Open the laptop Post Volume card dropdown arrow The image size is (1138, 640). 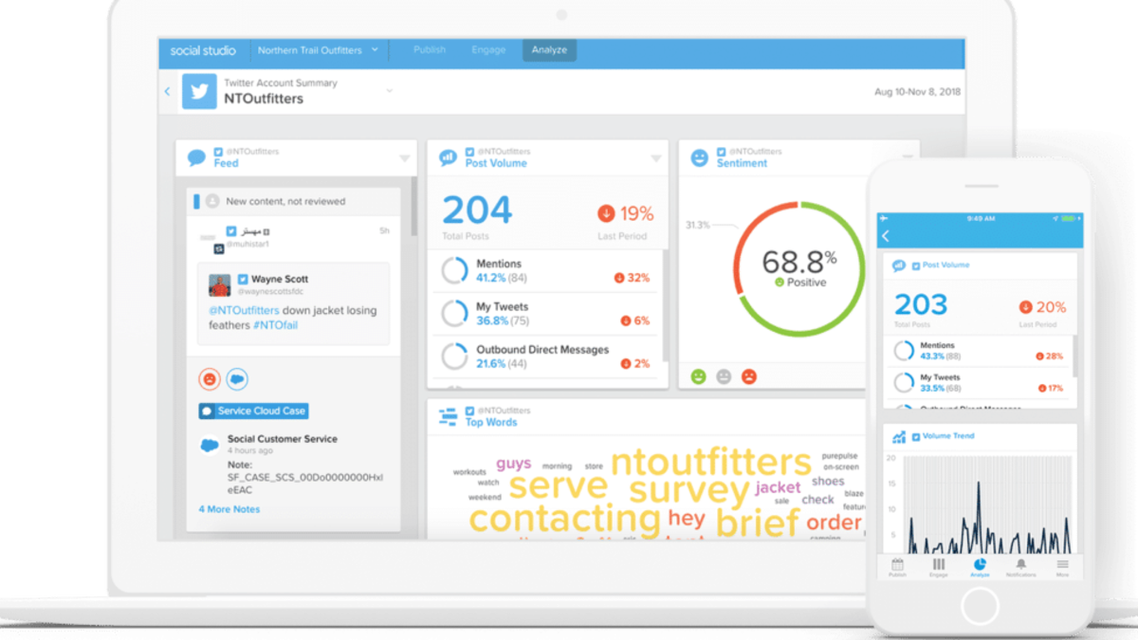pos(656,158)
